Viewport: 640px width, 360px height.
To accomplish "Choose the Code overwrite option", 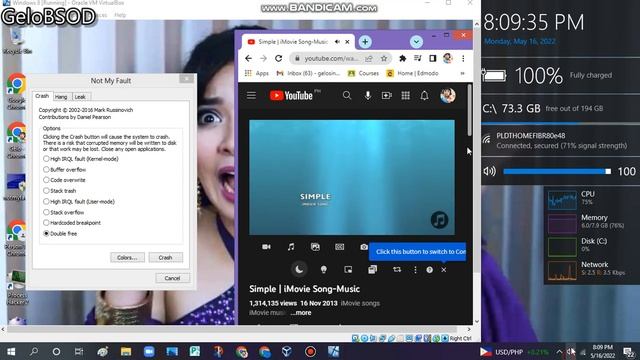I will pyautogui.click(x=64, y=180).
